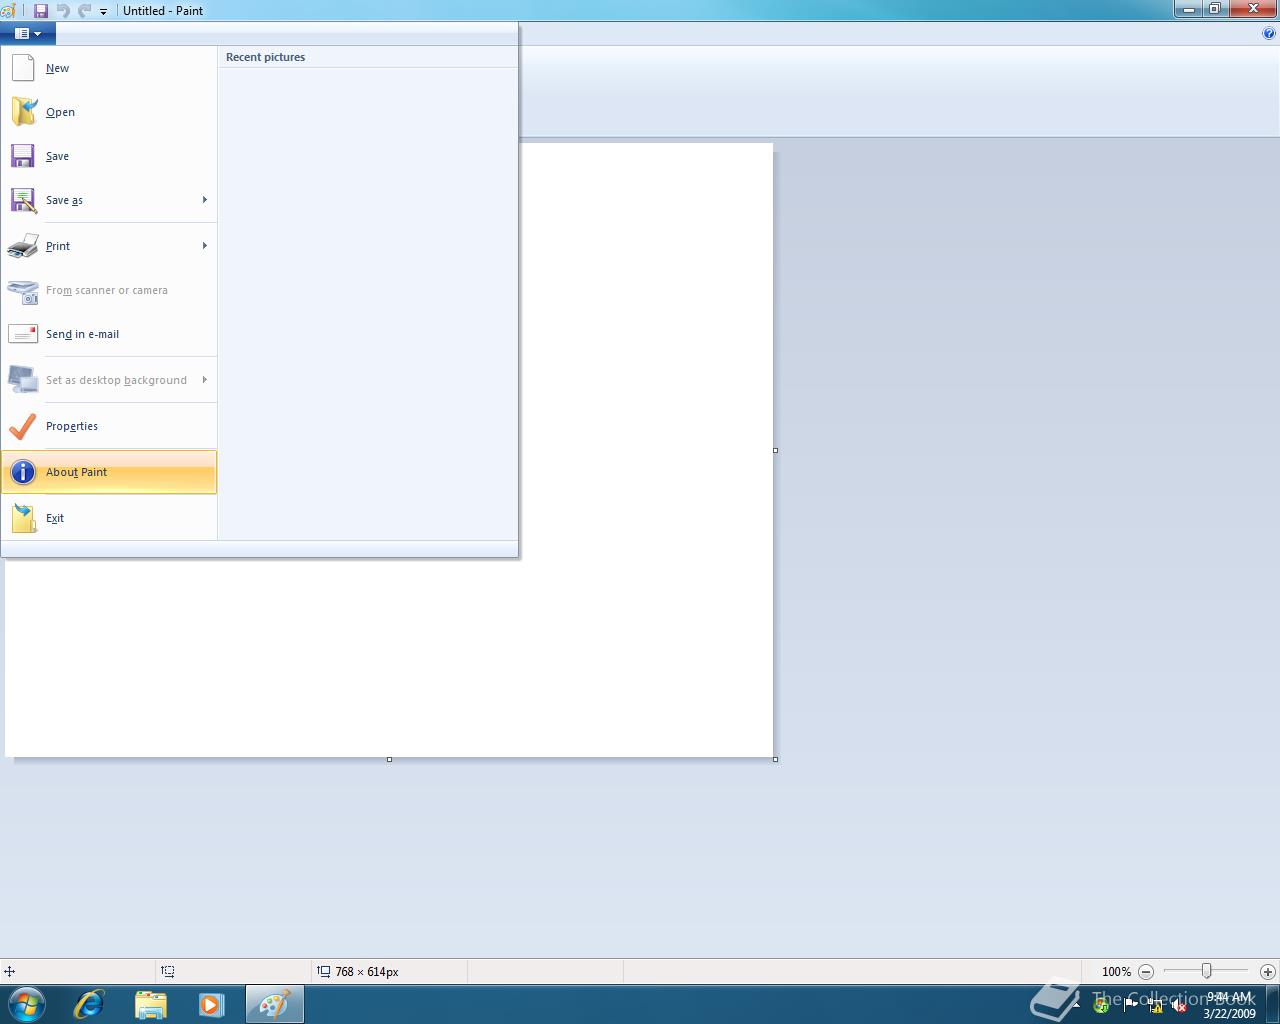
Task: Choose Exit from the Paint menu
Action: 109,518
